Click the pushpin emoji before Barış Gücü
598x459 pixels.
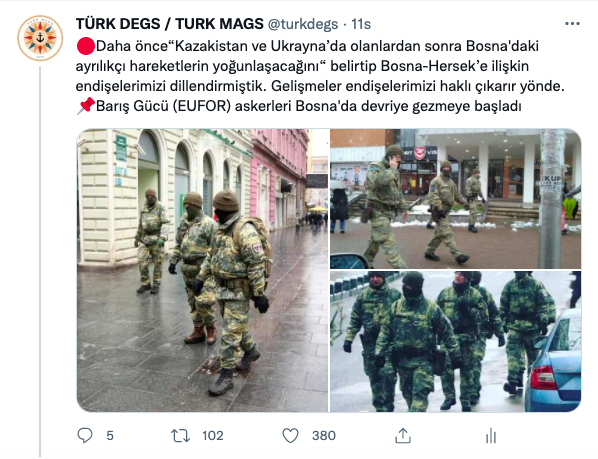click(85, 106)
